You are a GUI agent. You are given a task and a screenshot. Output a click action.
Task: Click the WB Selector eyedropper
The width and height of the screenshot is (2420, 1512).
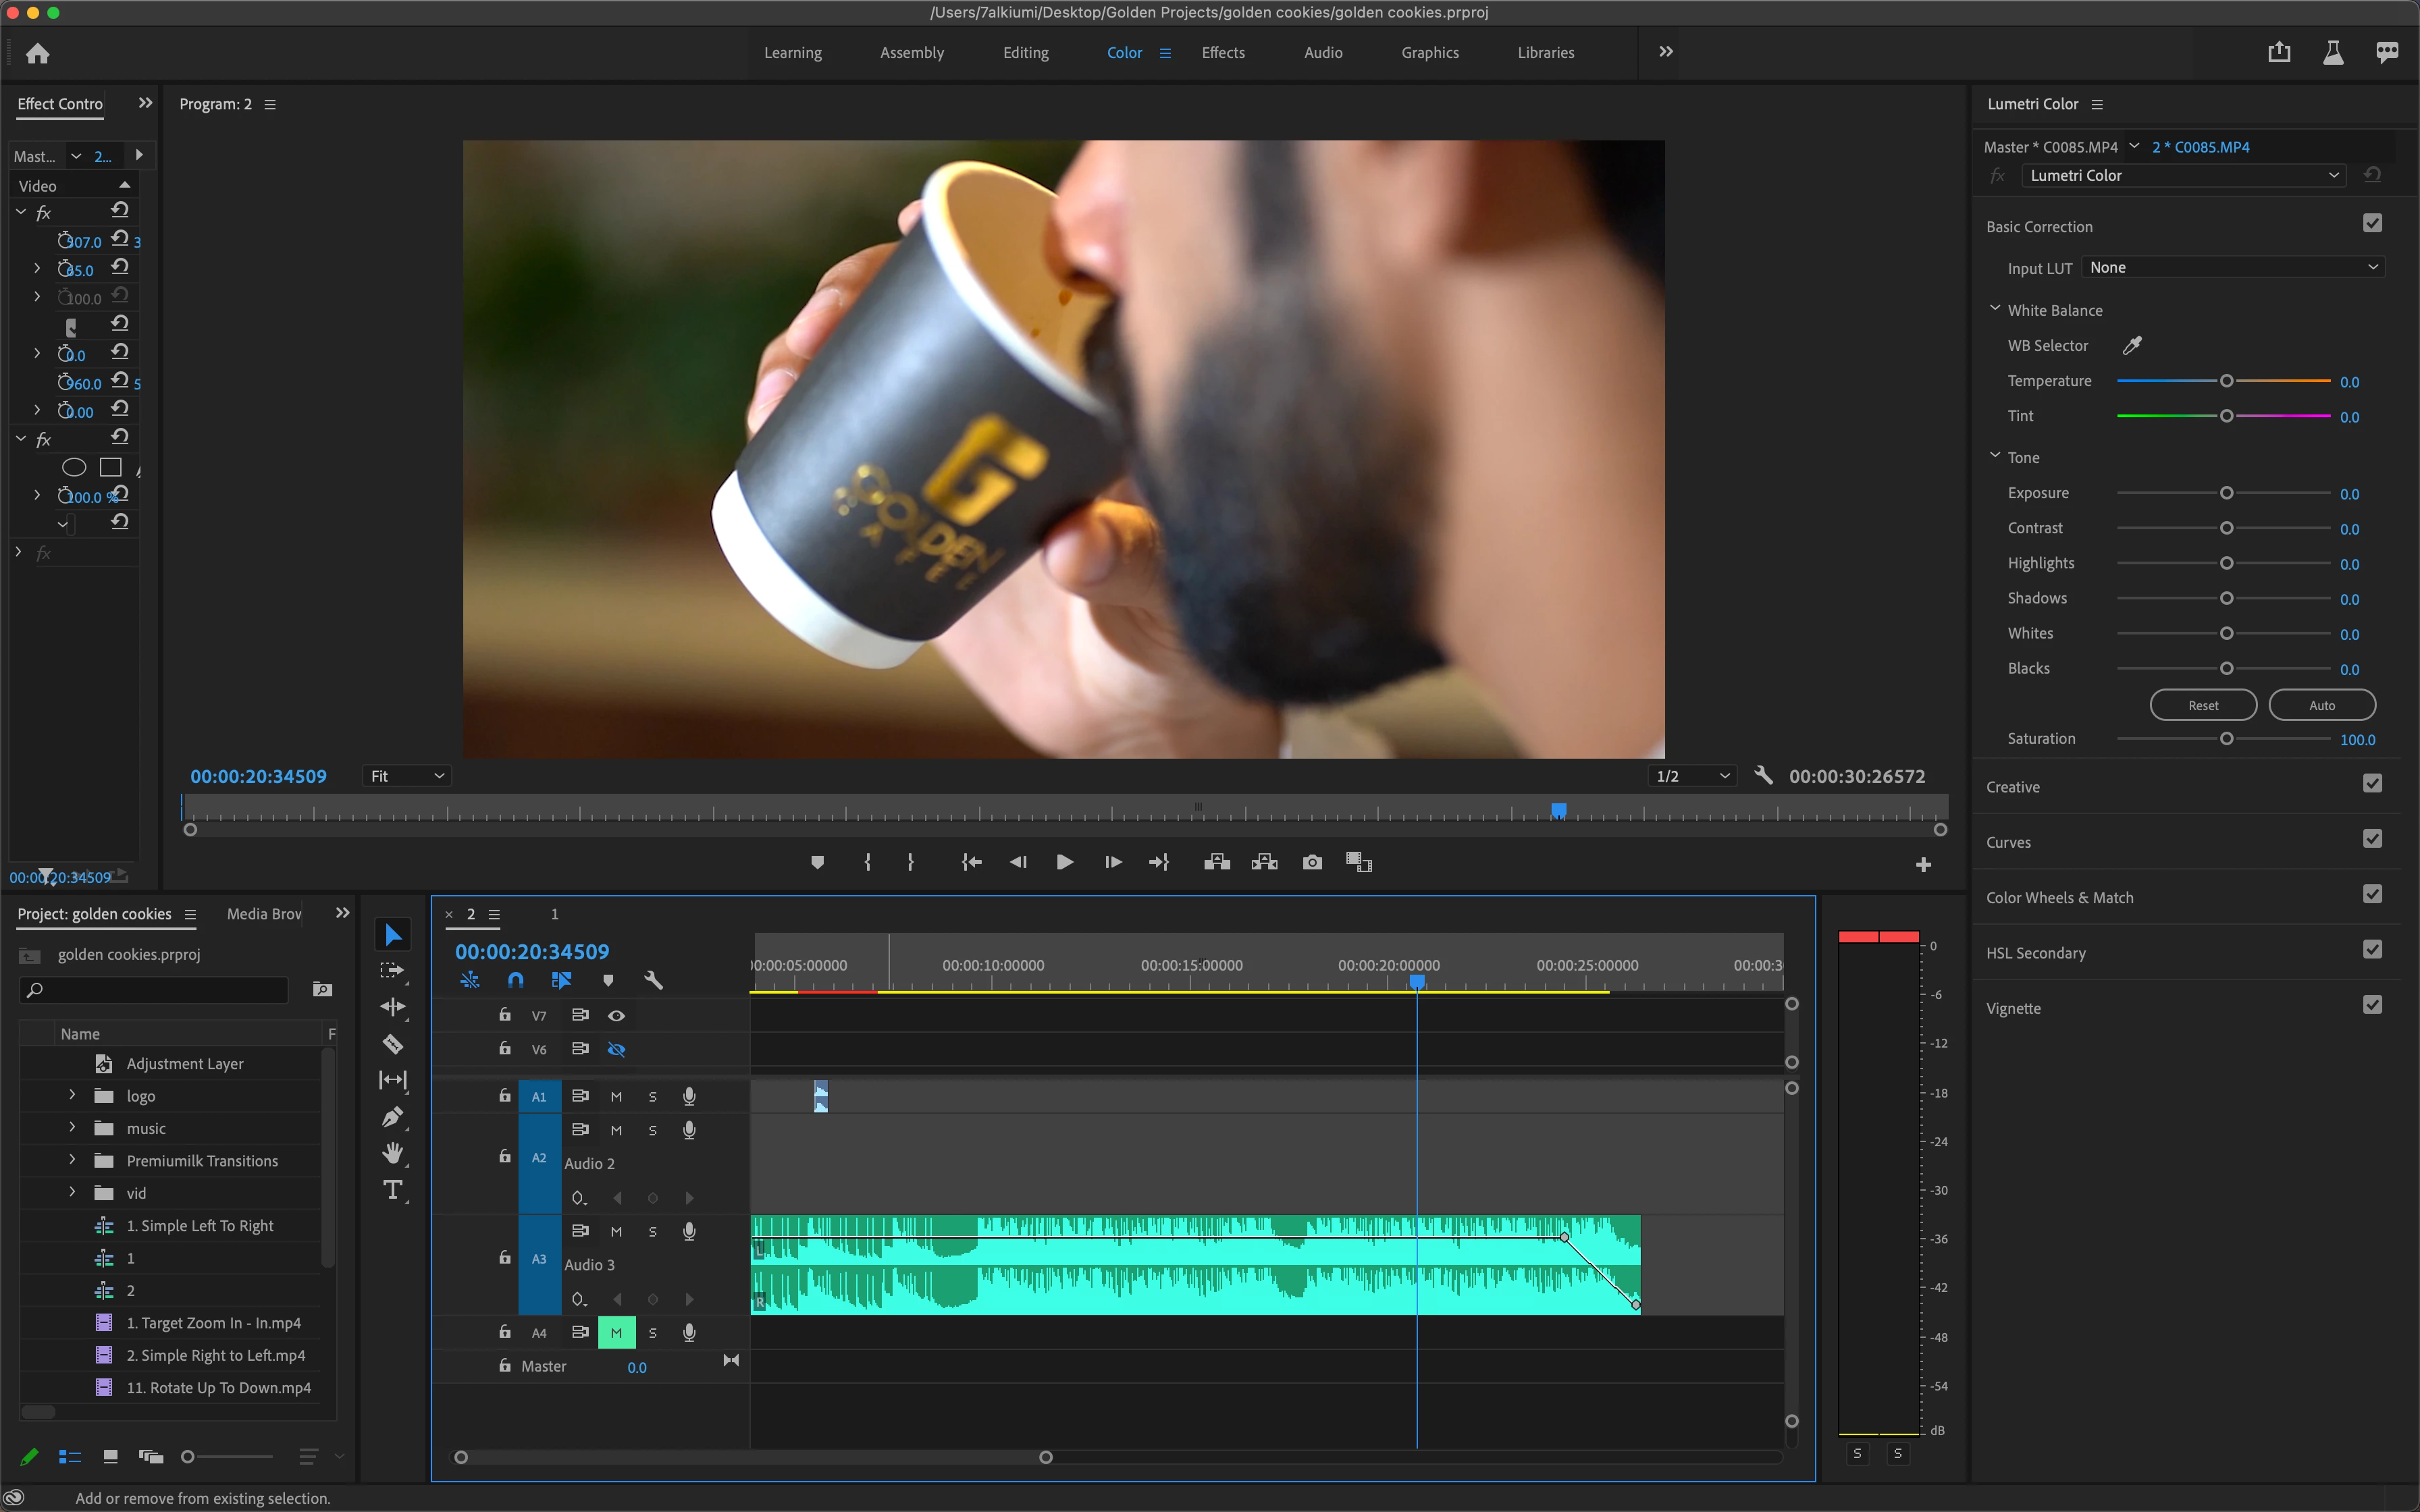(x=2132, y=345)
